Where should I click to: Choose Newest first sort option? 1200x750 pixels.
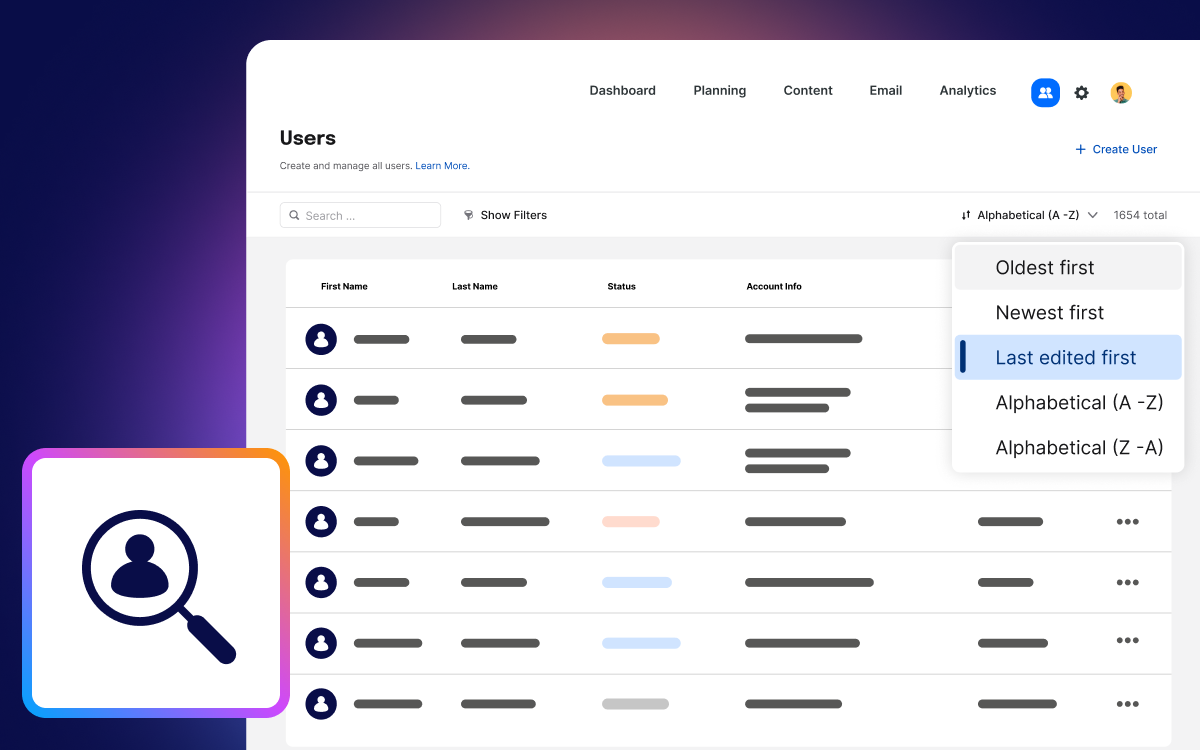[x=1068, y=313]
